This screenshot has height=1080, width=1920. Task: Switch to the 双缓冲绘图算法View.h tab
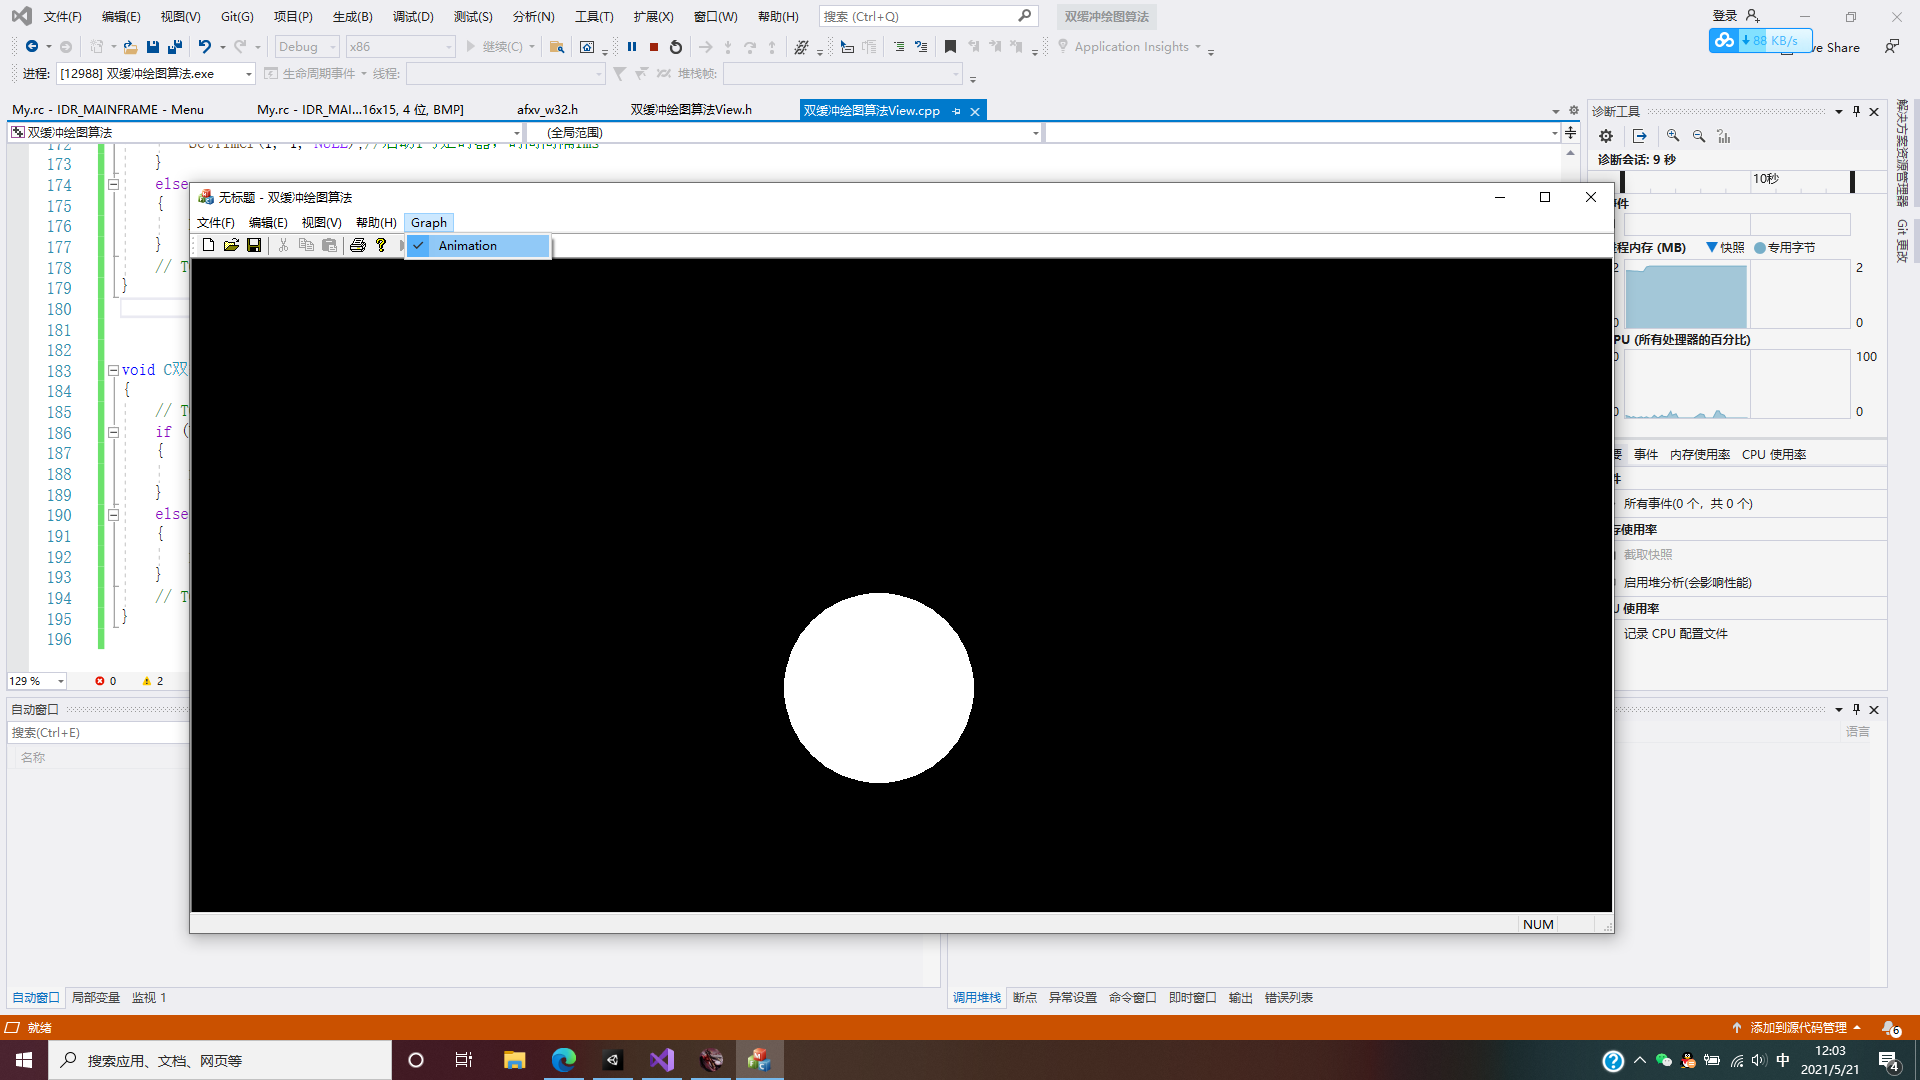point(691,110)
